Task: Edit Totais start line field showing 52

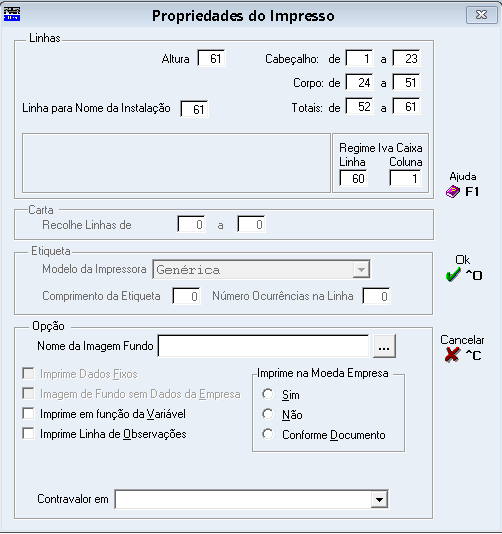Action: [x=359, y=107]
